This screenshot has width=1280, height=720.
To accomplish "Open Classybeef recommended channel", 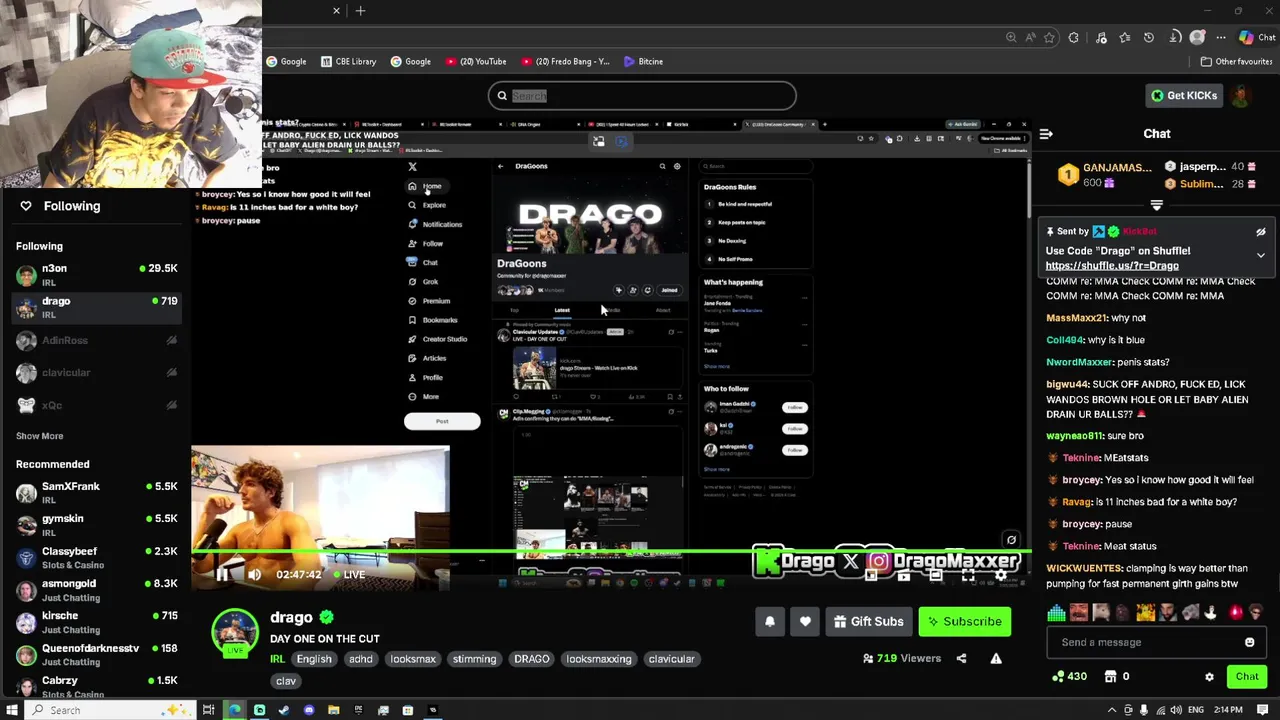I will pyautogui.click(x=96, y=558).
